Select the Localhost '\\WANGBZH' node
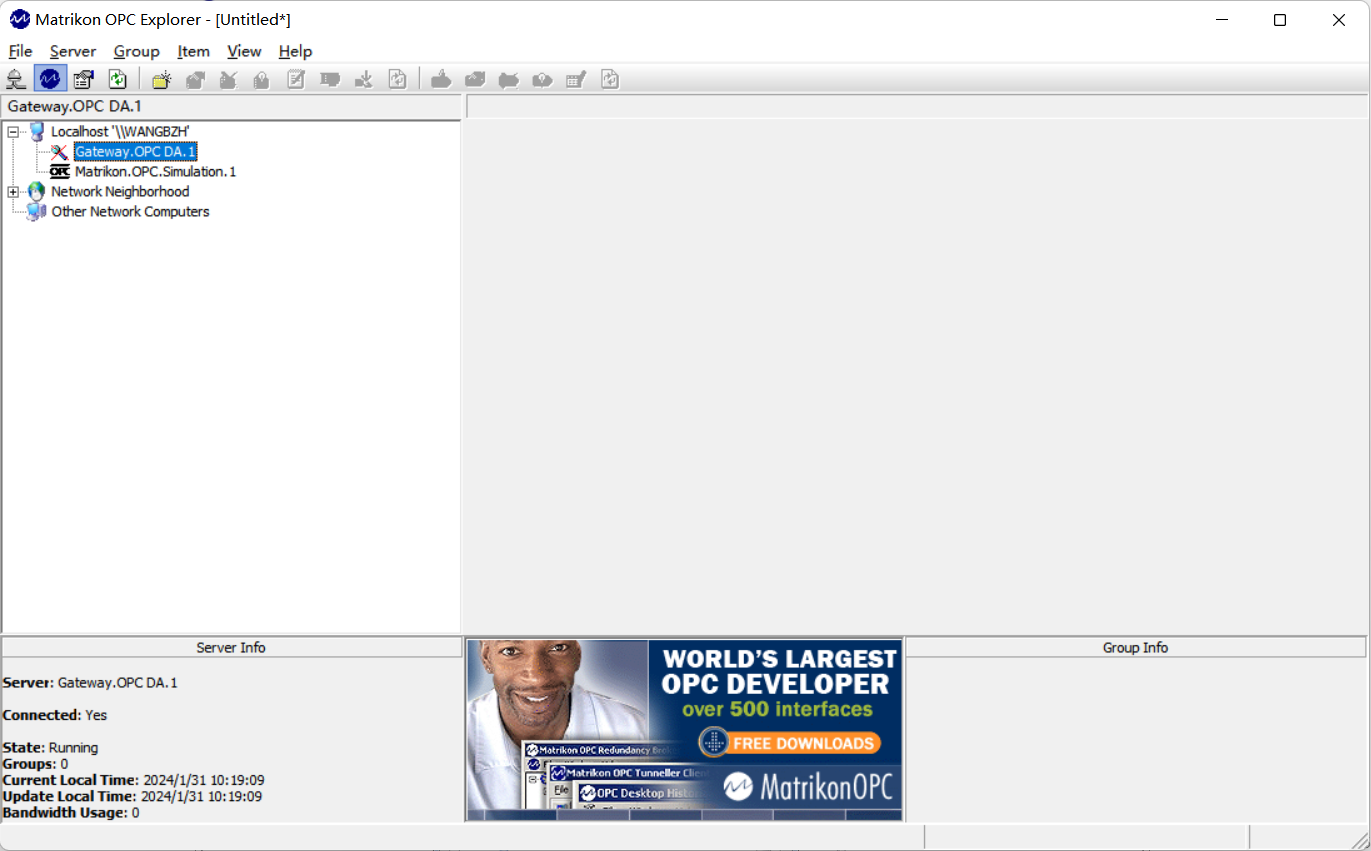 (x=120, y=132)
